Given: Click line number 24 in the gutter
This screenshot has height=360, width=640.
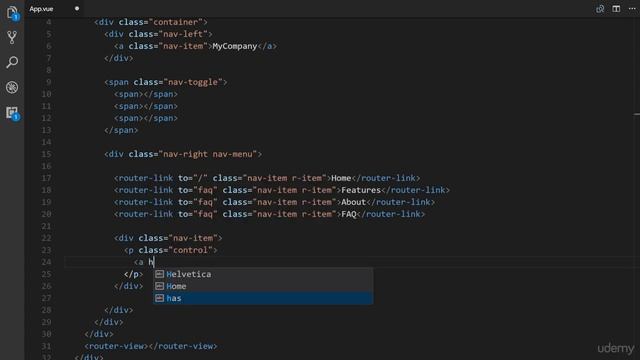Looking at the screenshot, I should point(47,262).
